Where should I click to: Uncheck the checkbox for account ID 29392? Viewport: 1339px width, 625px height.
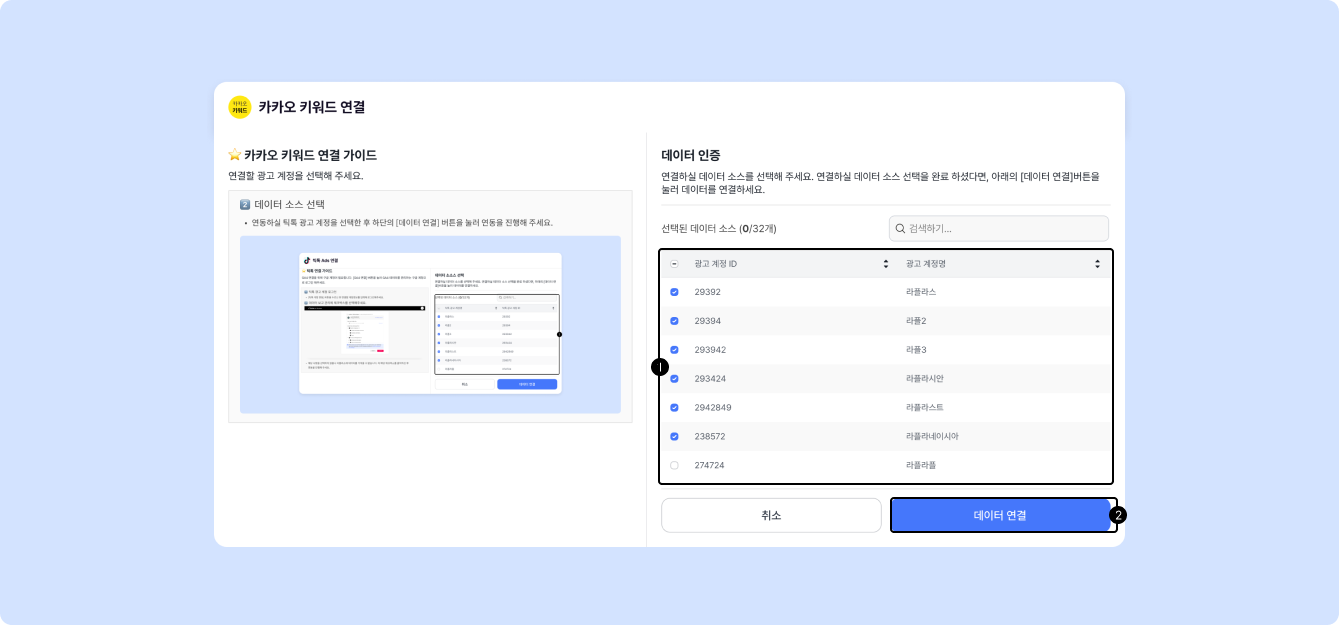(674, 292)
